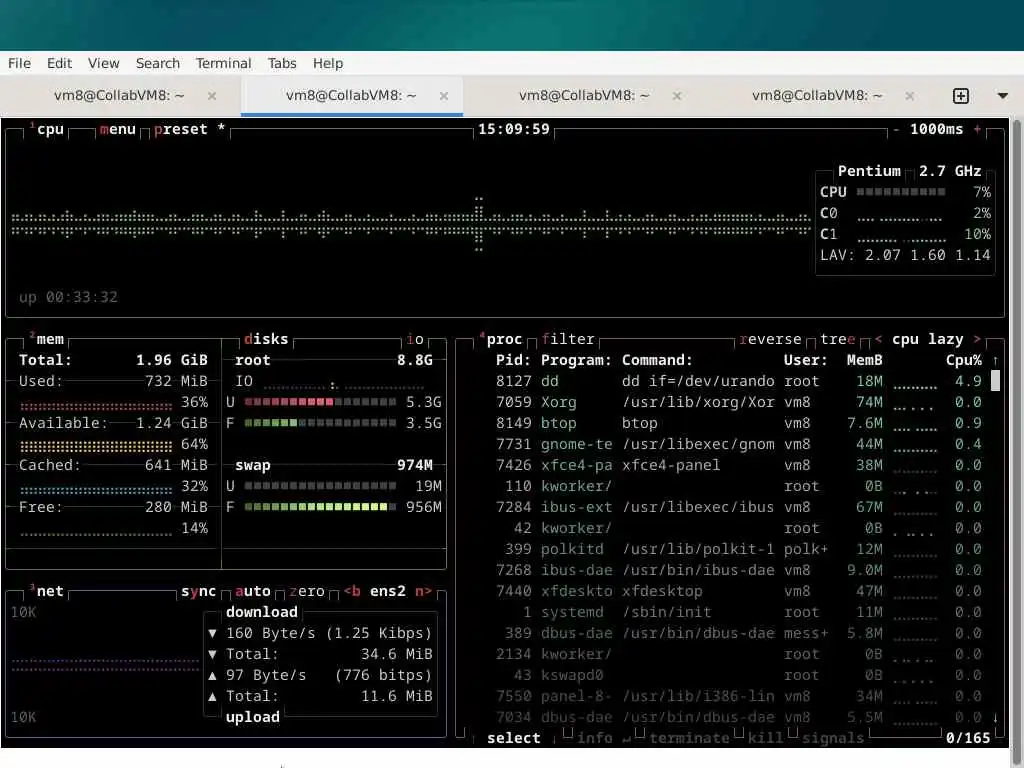The image size is (1024, 768).
Task: Select the systemd process row
Action: click(738, 612)
